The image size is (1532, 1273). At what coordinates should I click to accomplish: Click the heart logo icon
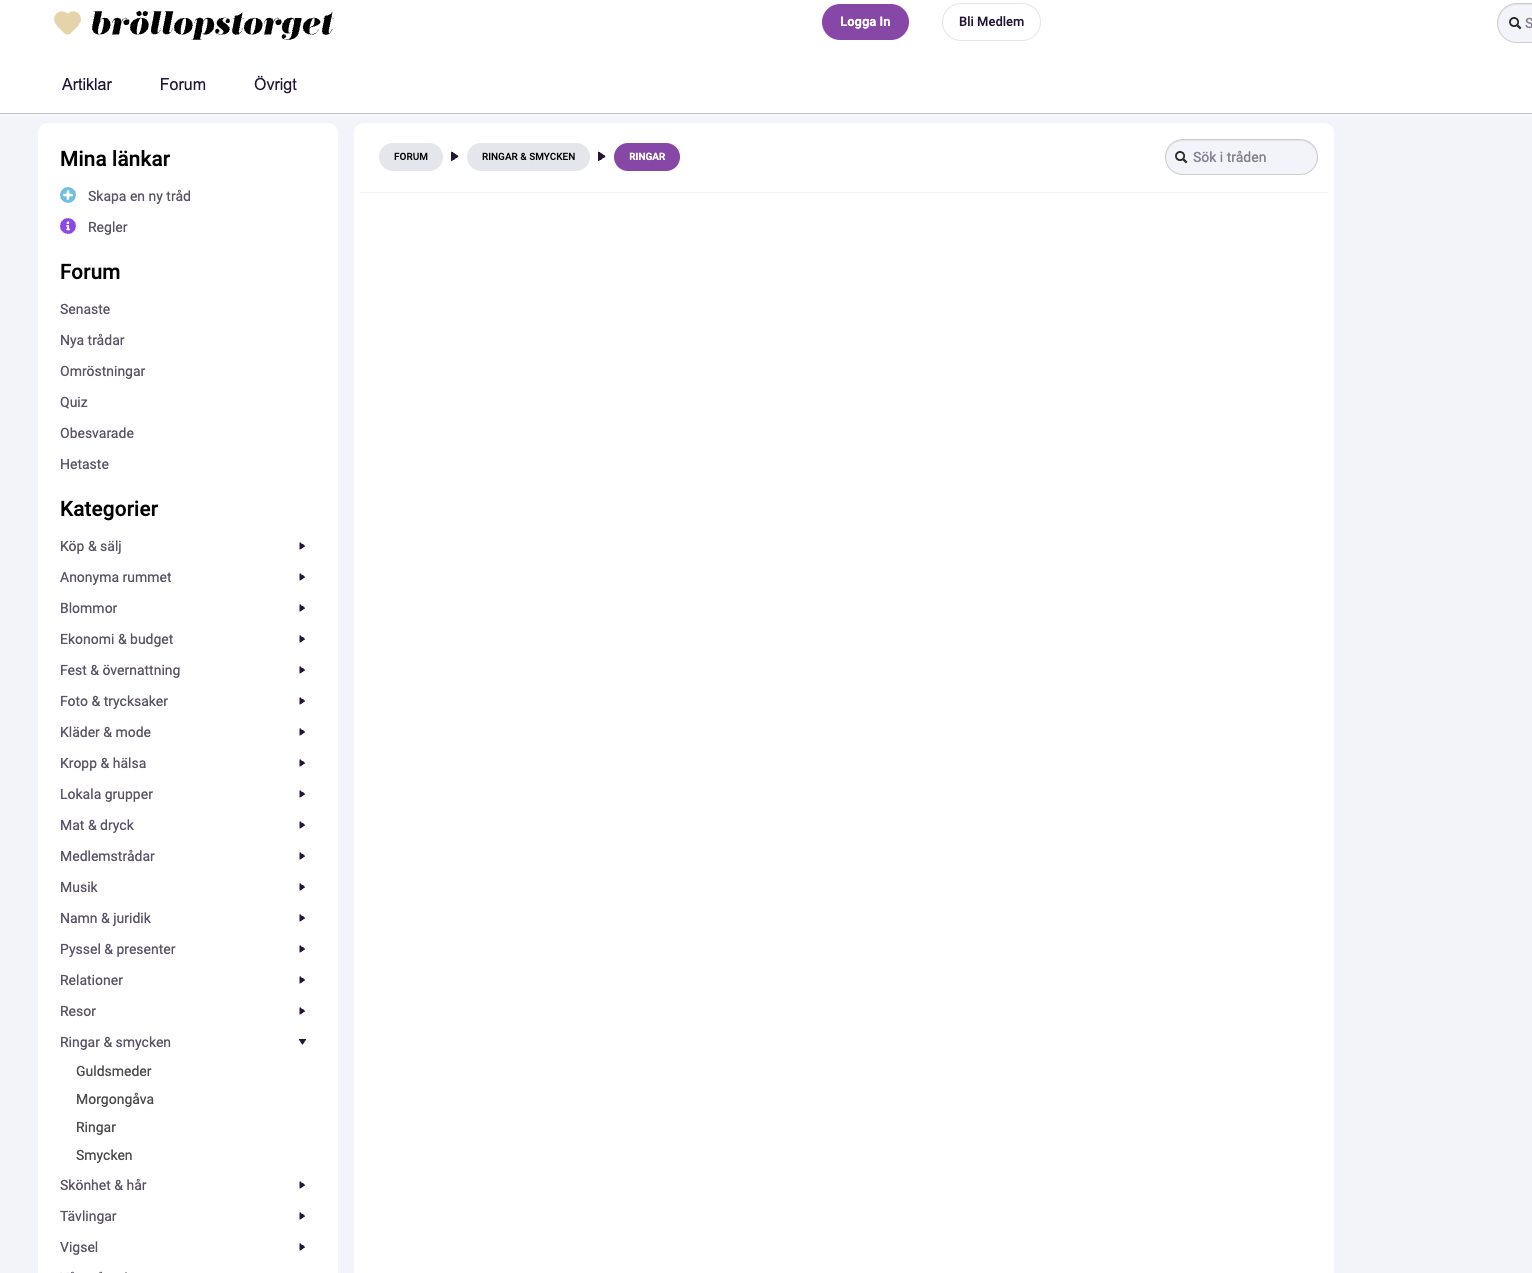coord(68,22)
